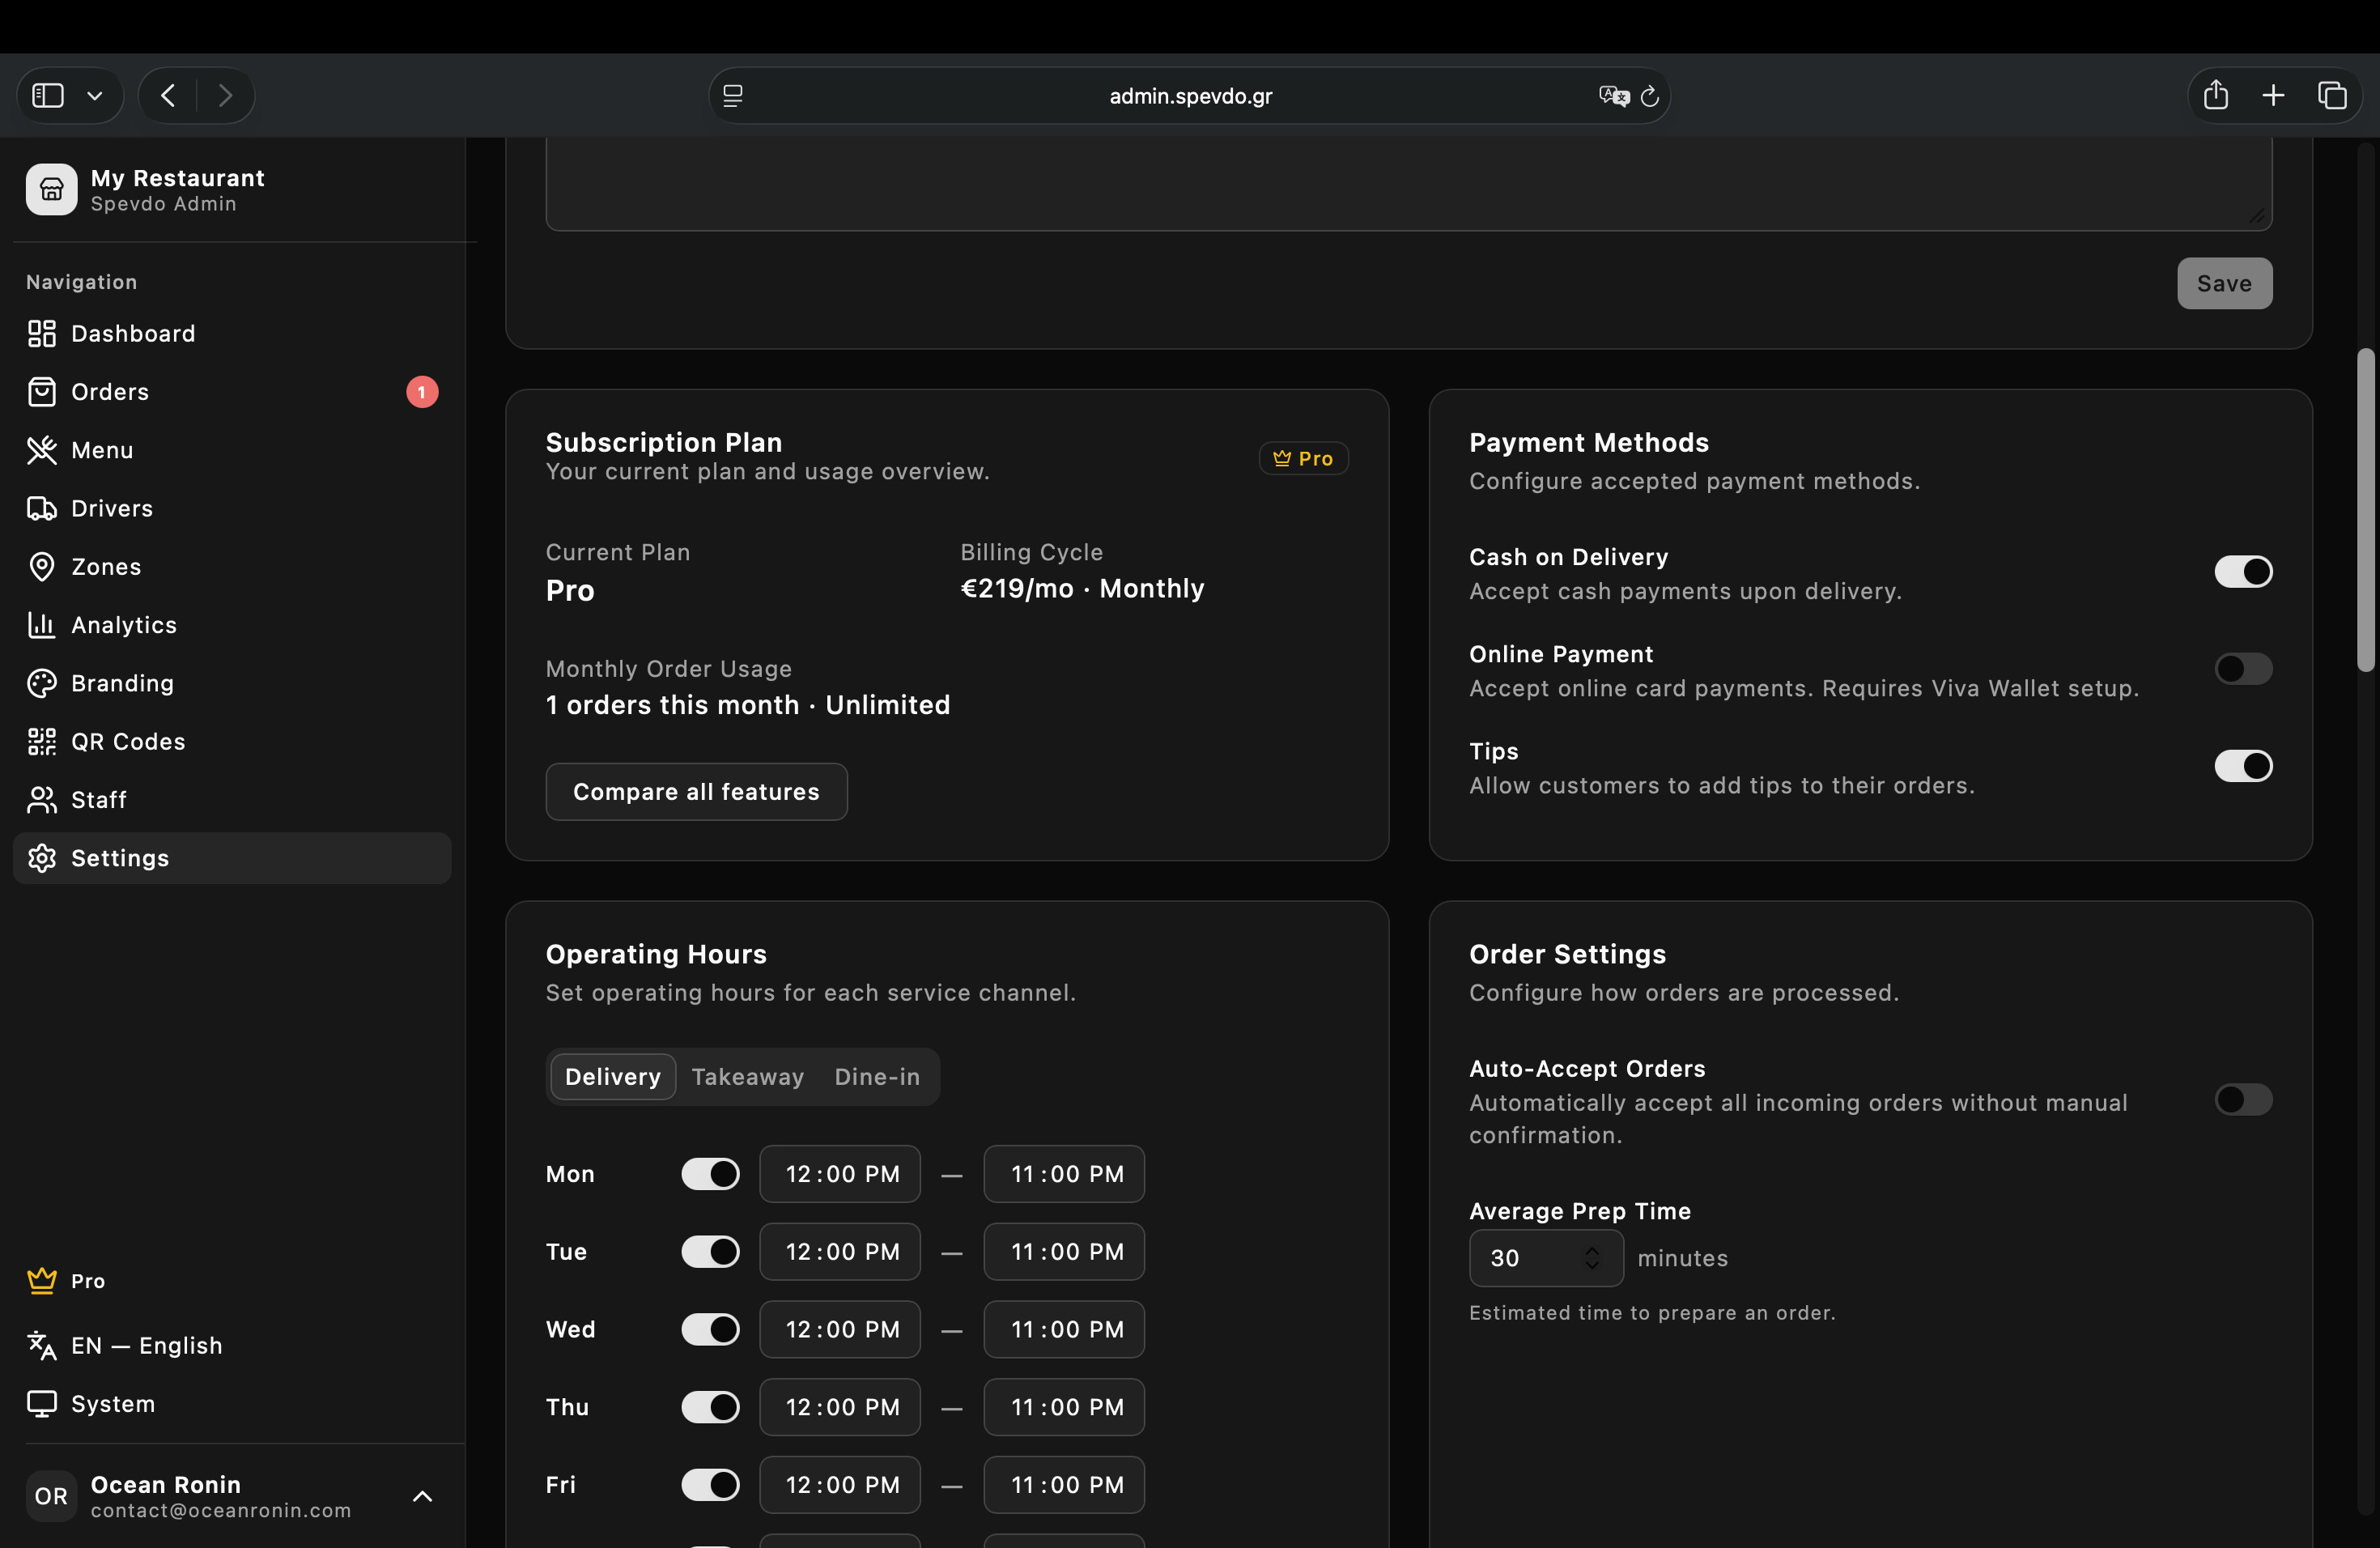Click the Analytics chart icon

coord(41,625)
